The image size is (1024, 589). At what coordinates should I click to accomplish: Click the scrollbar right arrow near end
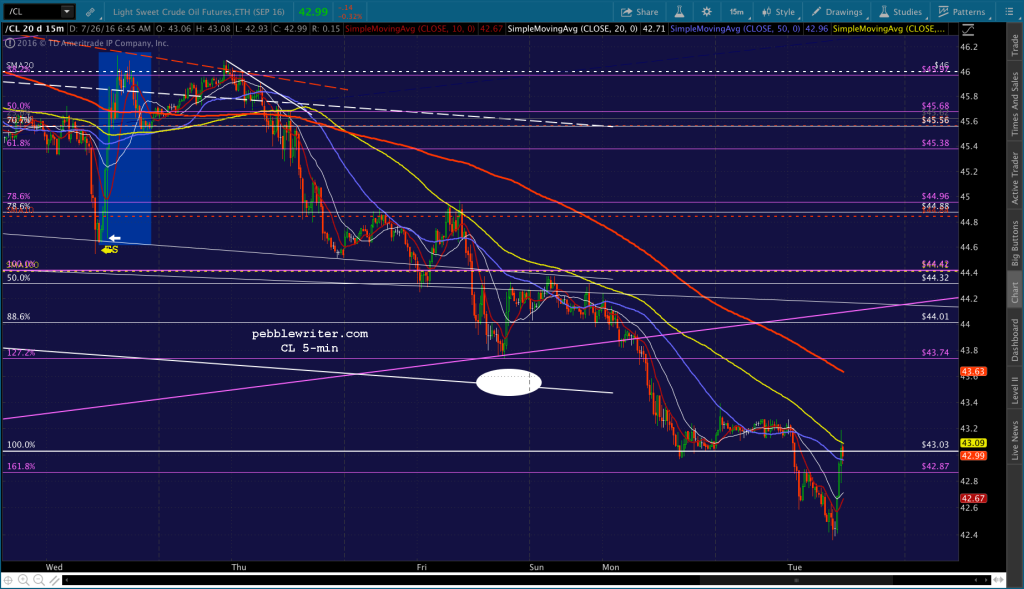(985, 580)
